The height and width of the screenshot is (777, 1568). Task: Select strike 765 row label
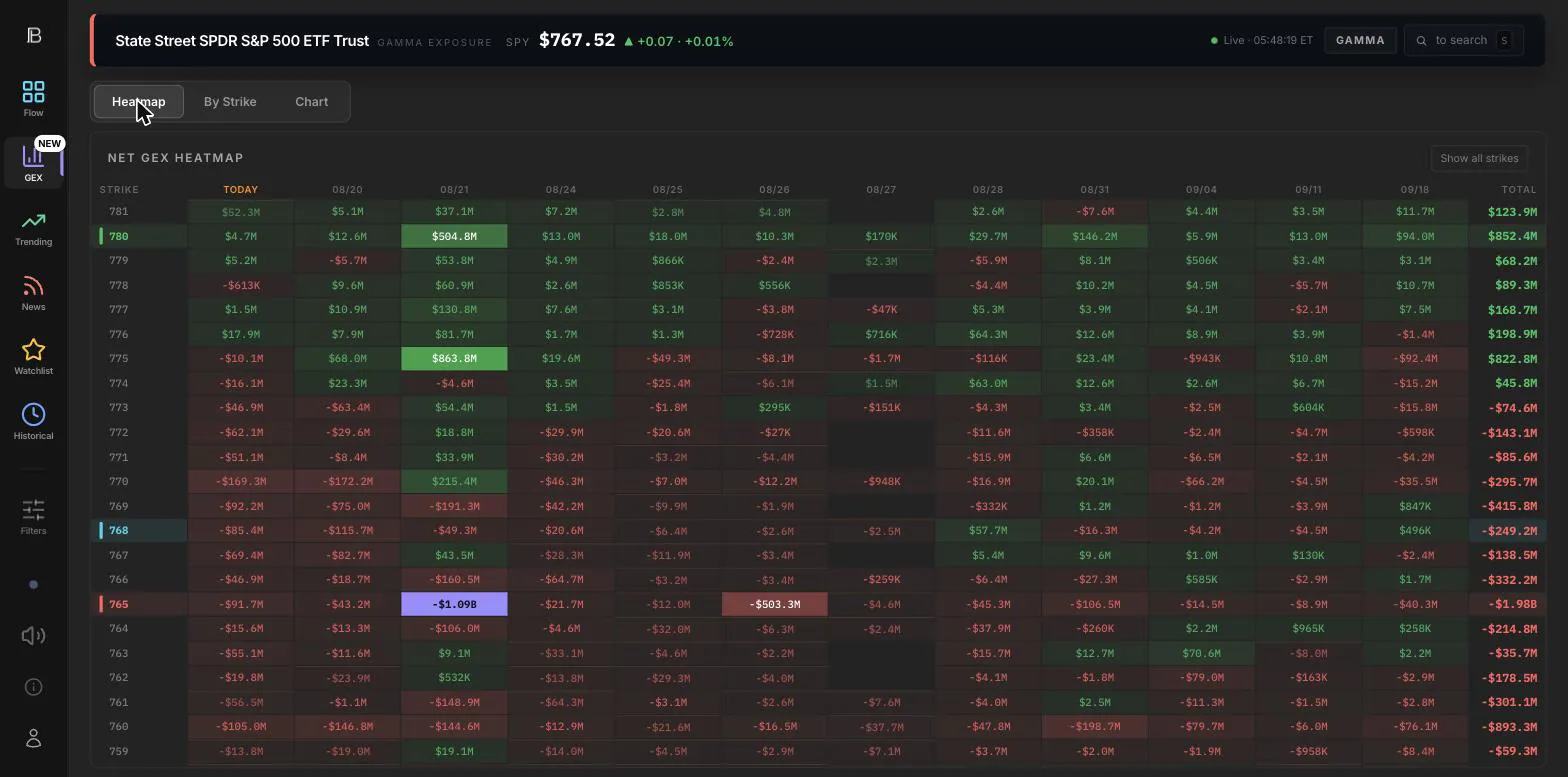coord(118,604)
